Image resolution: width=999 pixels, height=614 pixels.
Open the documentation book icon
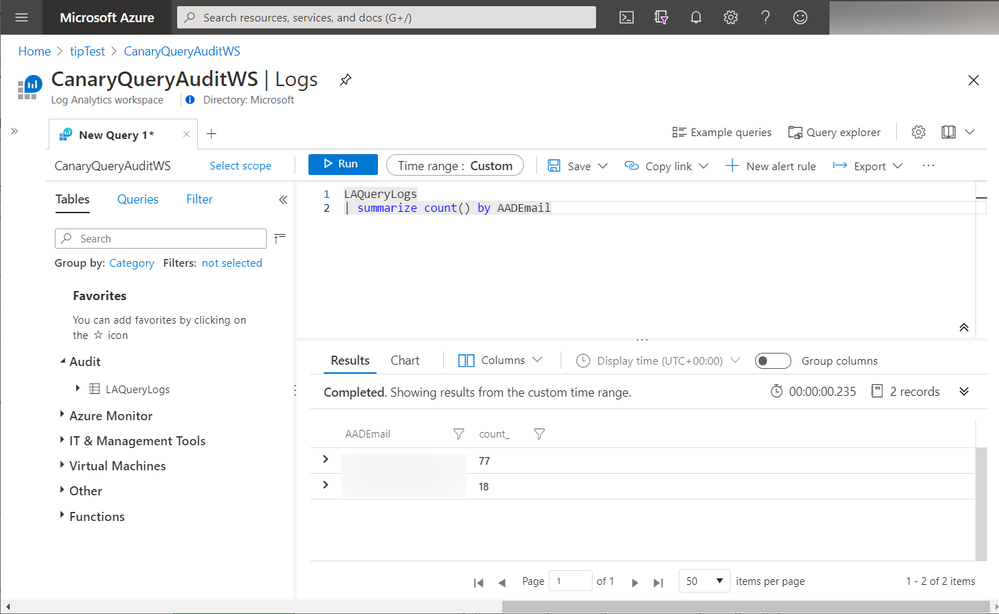pos(949,132)
